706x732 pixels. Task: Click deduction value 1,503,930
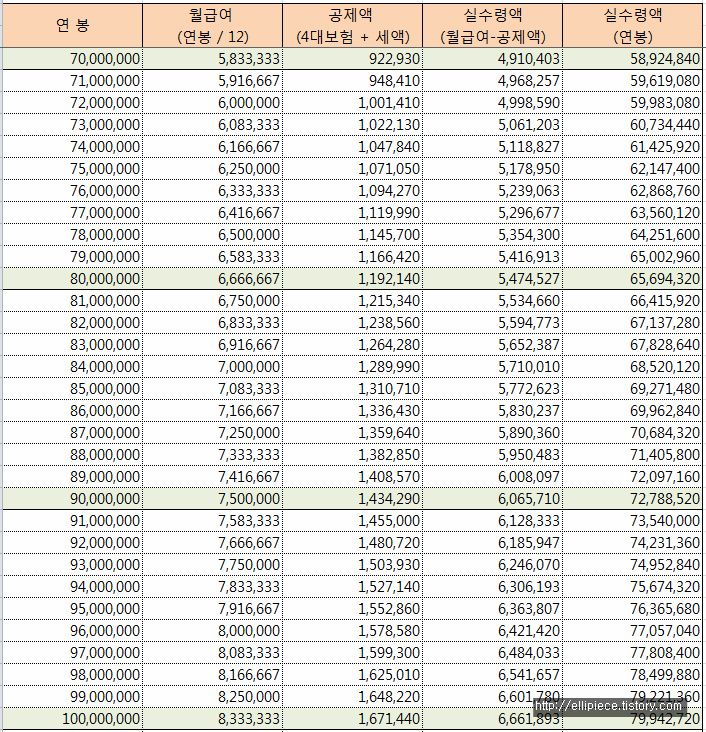[x=353, y=564]
